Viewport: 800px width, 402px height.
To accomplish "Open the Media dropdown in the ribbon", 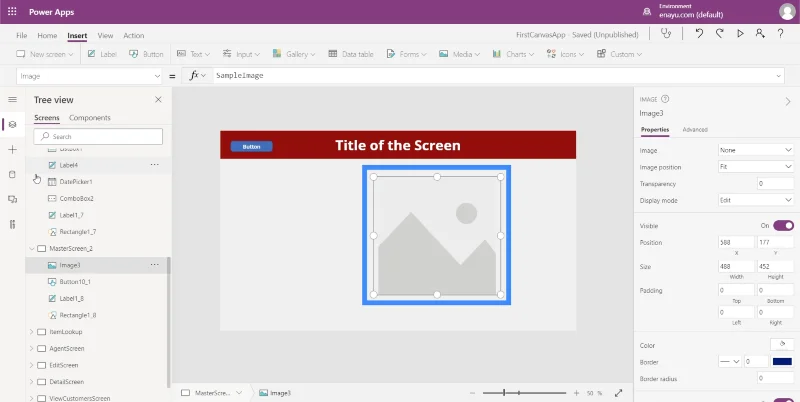I will pyautogui.click(x=459, y=54).
